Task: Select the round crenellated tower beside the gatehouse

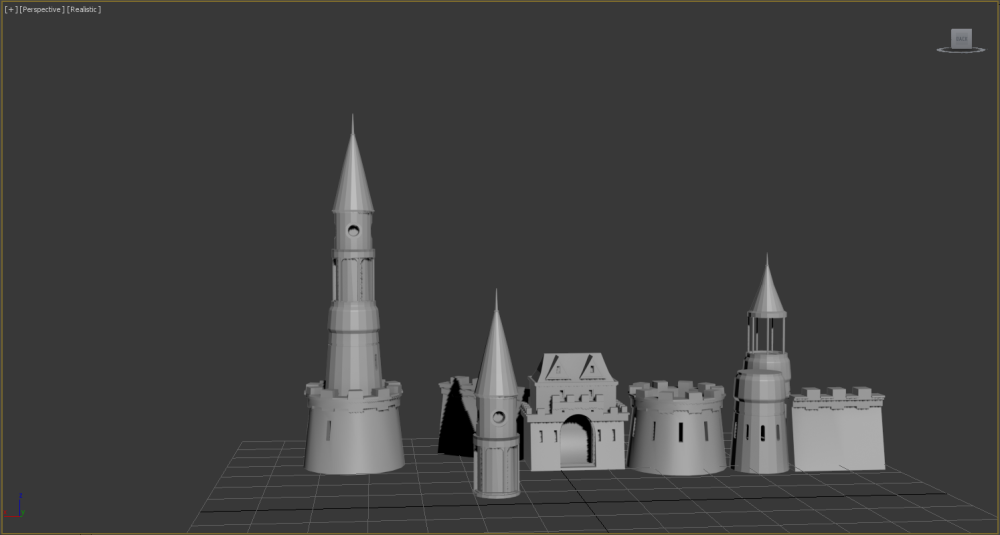Action: point(677,427)
